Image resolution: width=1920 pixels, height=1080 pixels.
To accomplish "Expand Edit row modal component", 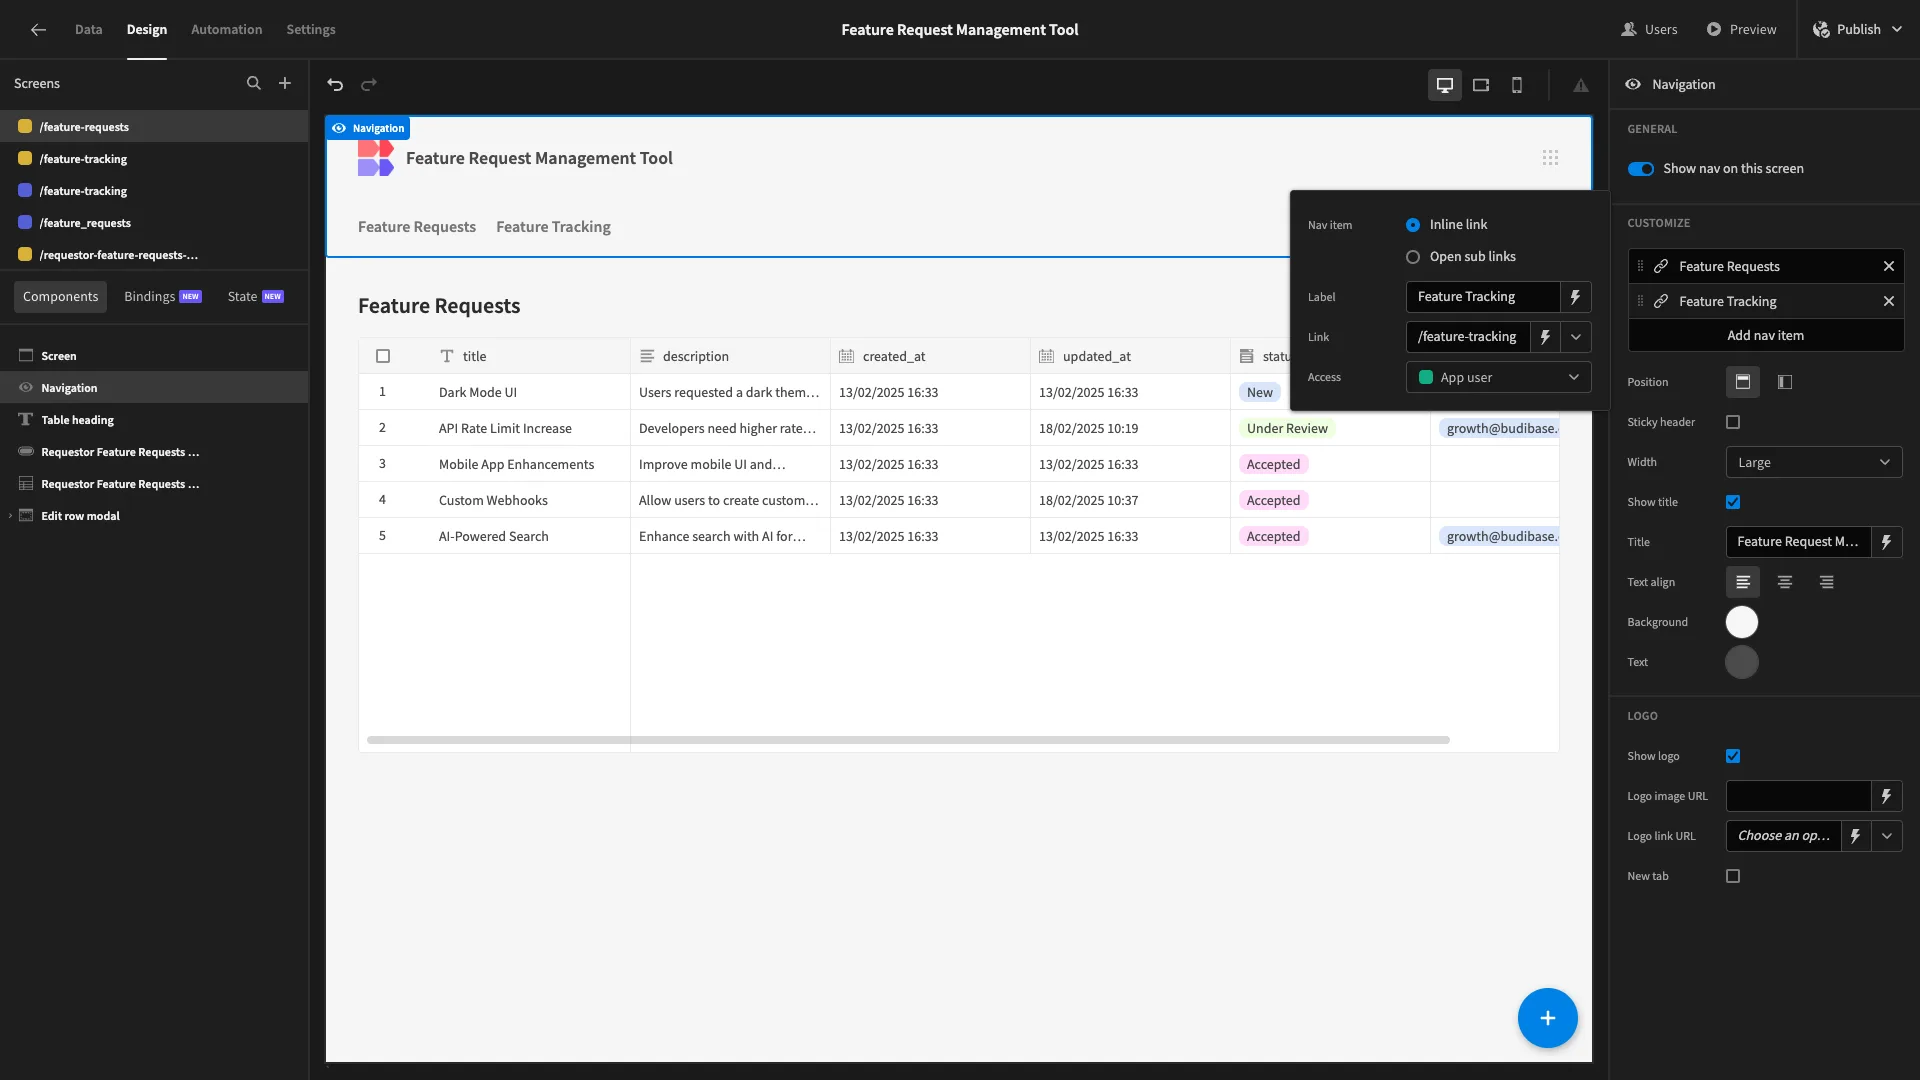I will point(11,516).
